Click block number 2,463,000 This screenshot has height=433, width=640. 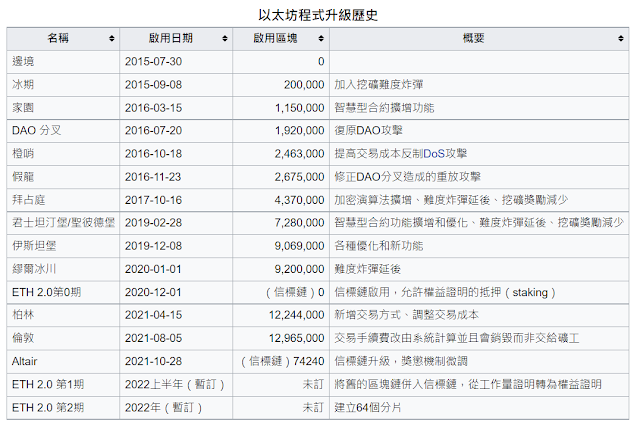[x=300, y=154]
